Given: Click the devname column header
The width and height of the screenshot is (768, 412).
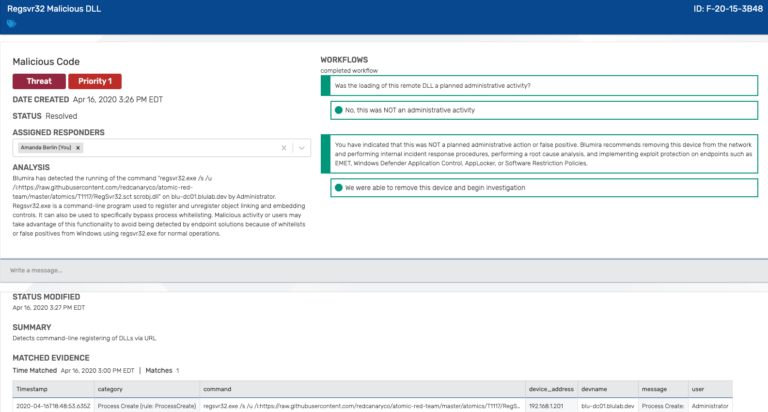Looking at the screenshot, I should pos(608,389).
